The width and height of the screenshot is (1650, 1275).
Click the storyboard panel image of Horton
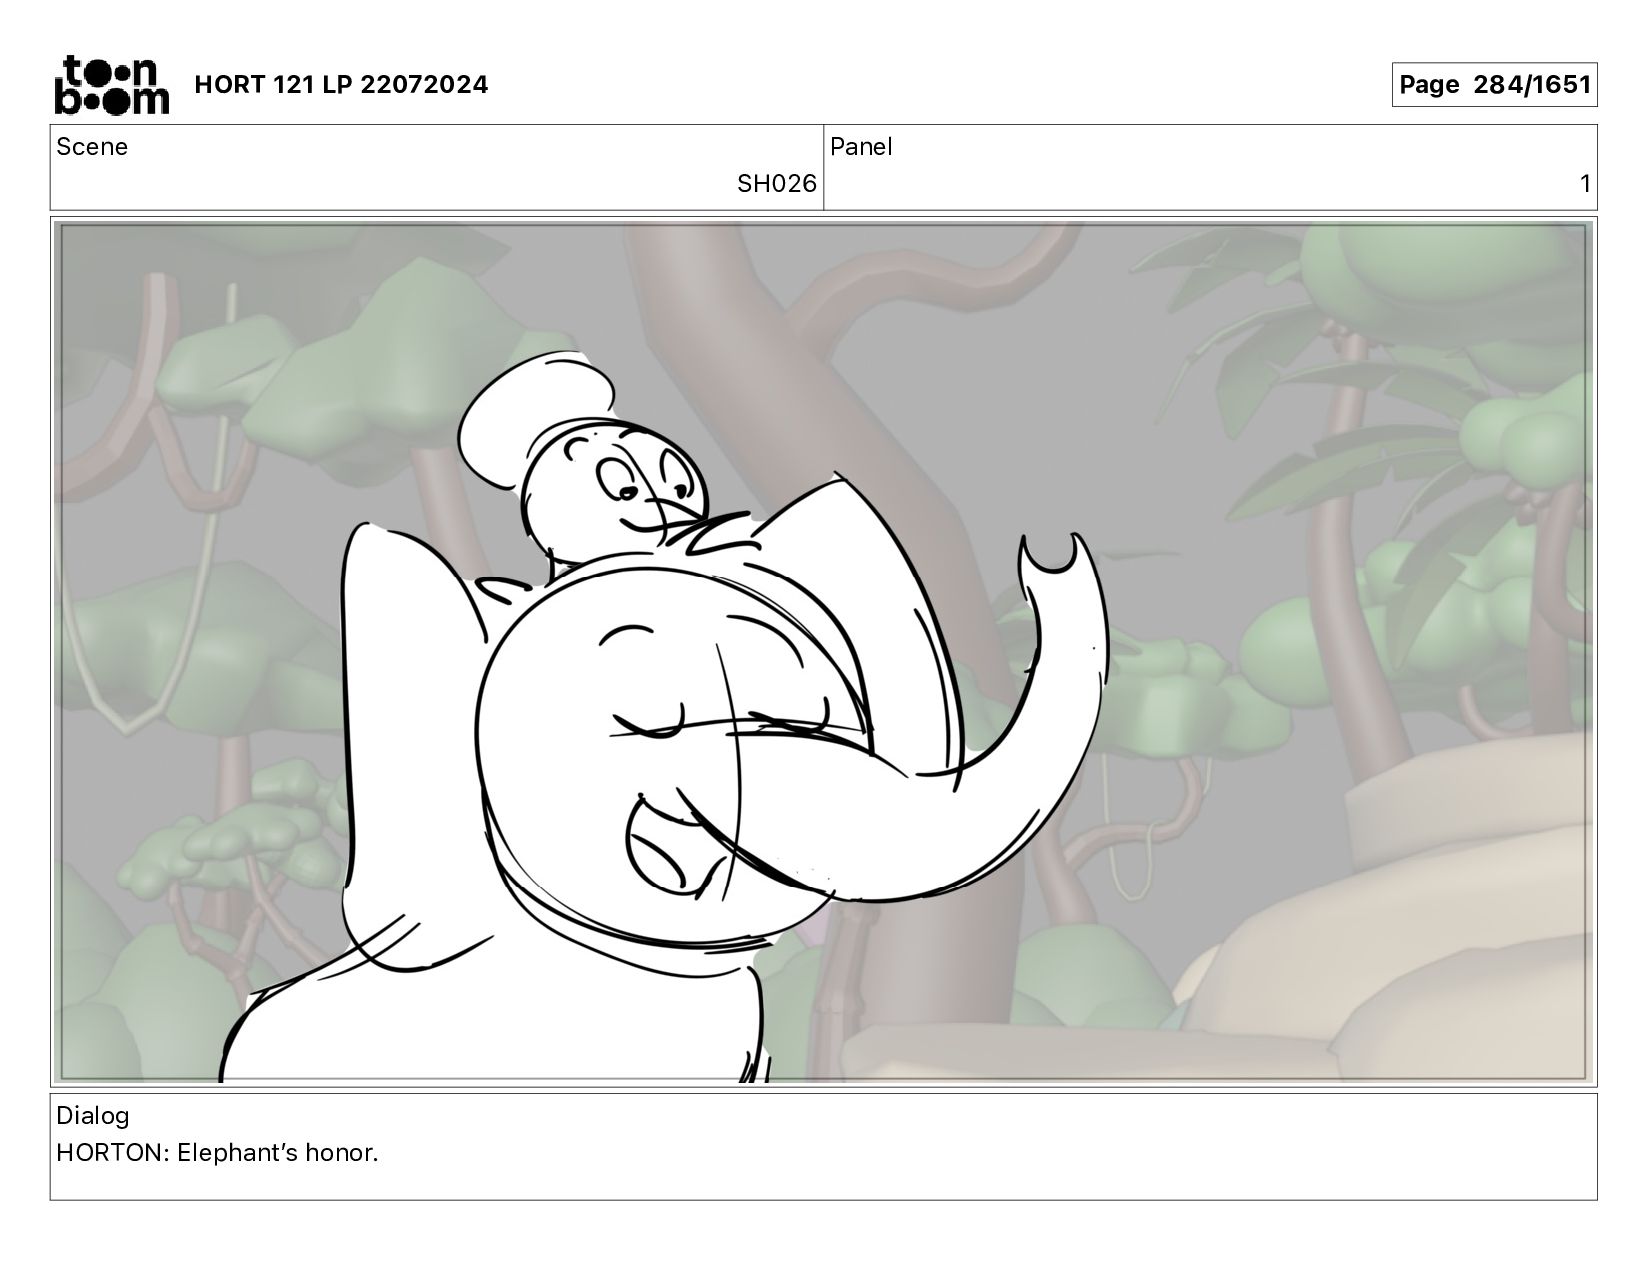(824, 652)
